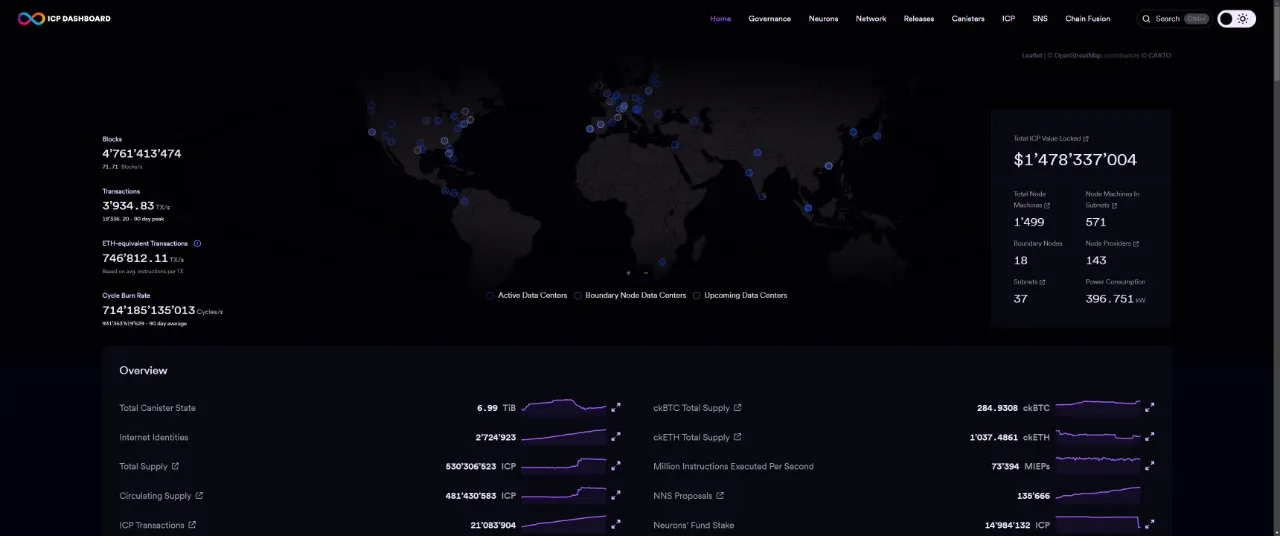Open the SNS nav item

(1040, 18)
